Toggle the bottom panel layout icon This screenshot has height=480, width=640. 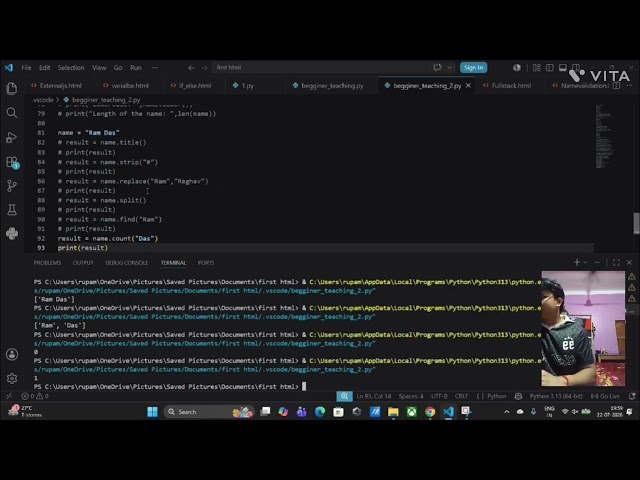point(563,68)
